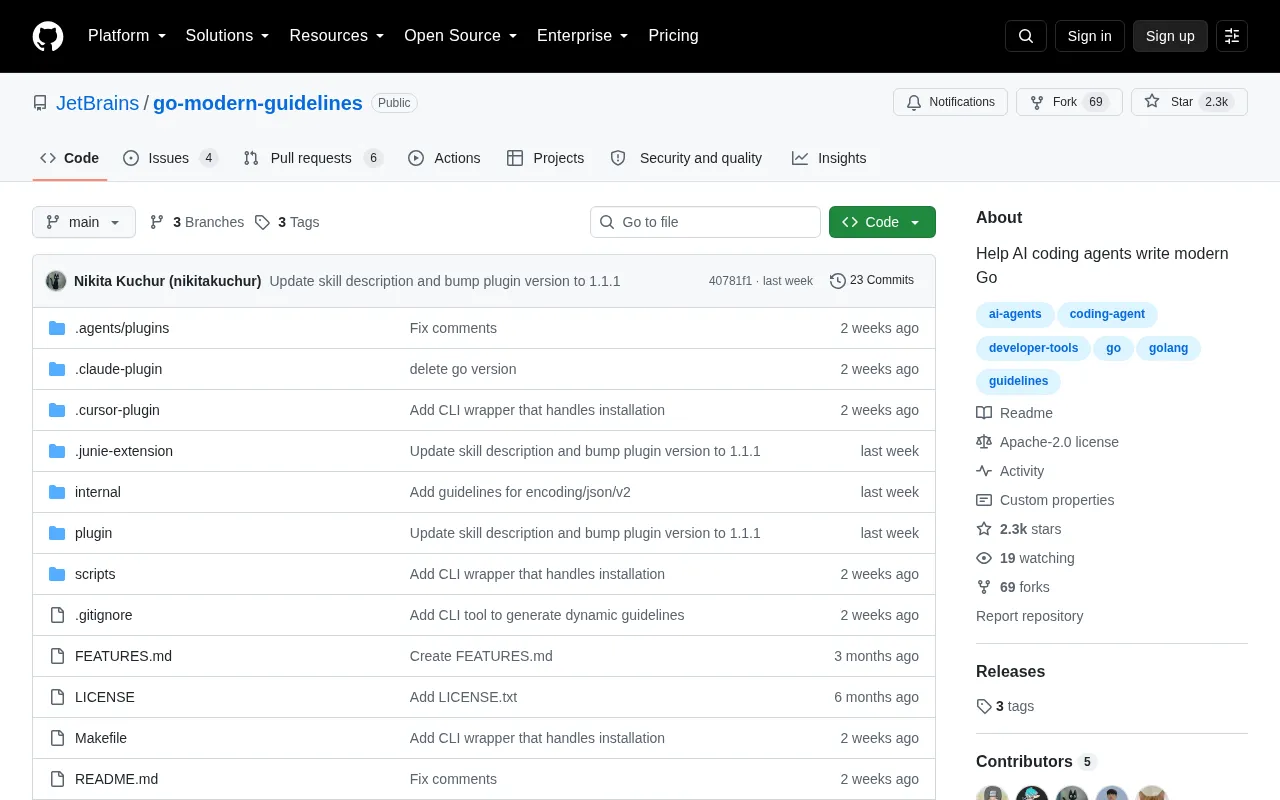Open the JetBrains owner link

pos(97,103)
